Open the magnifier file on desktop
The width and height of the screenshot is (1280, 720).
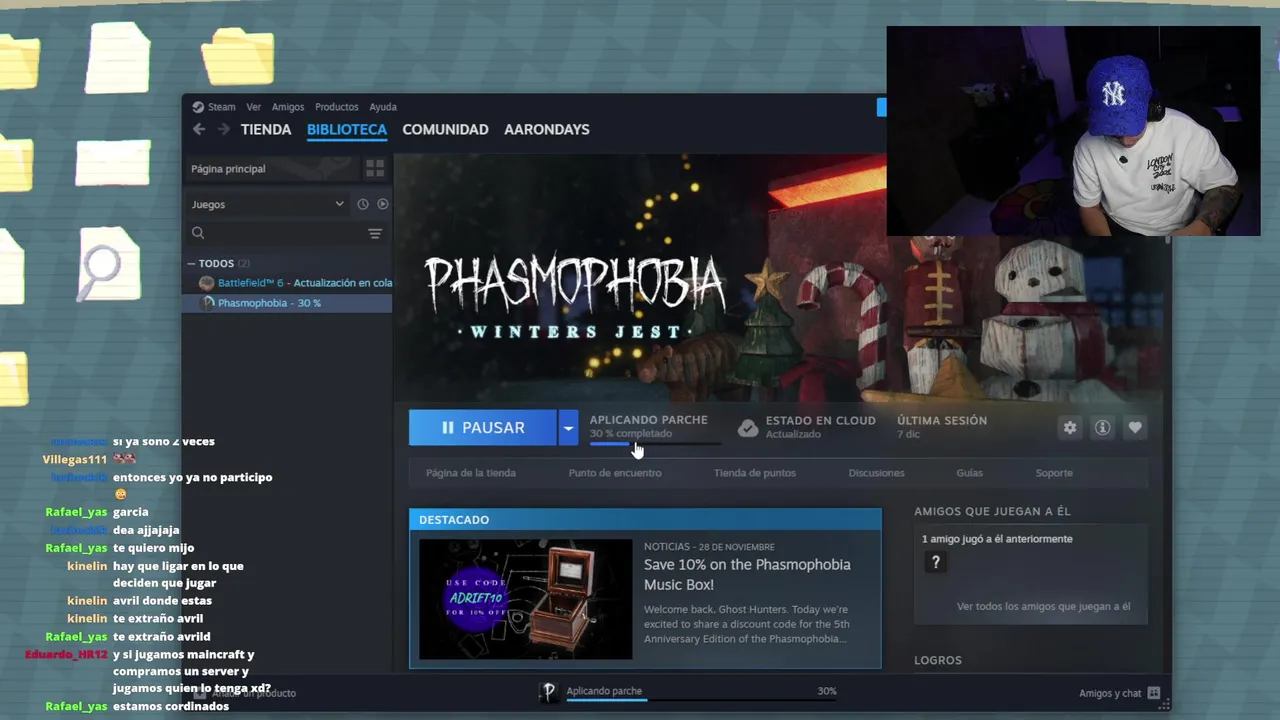click(x=109, y=264)
